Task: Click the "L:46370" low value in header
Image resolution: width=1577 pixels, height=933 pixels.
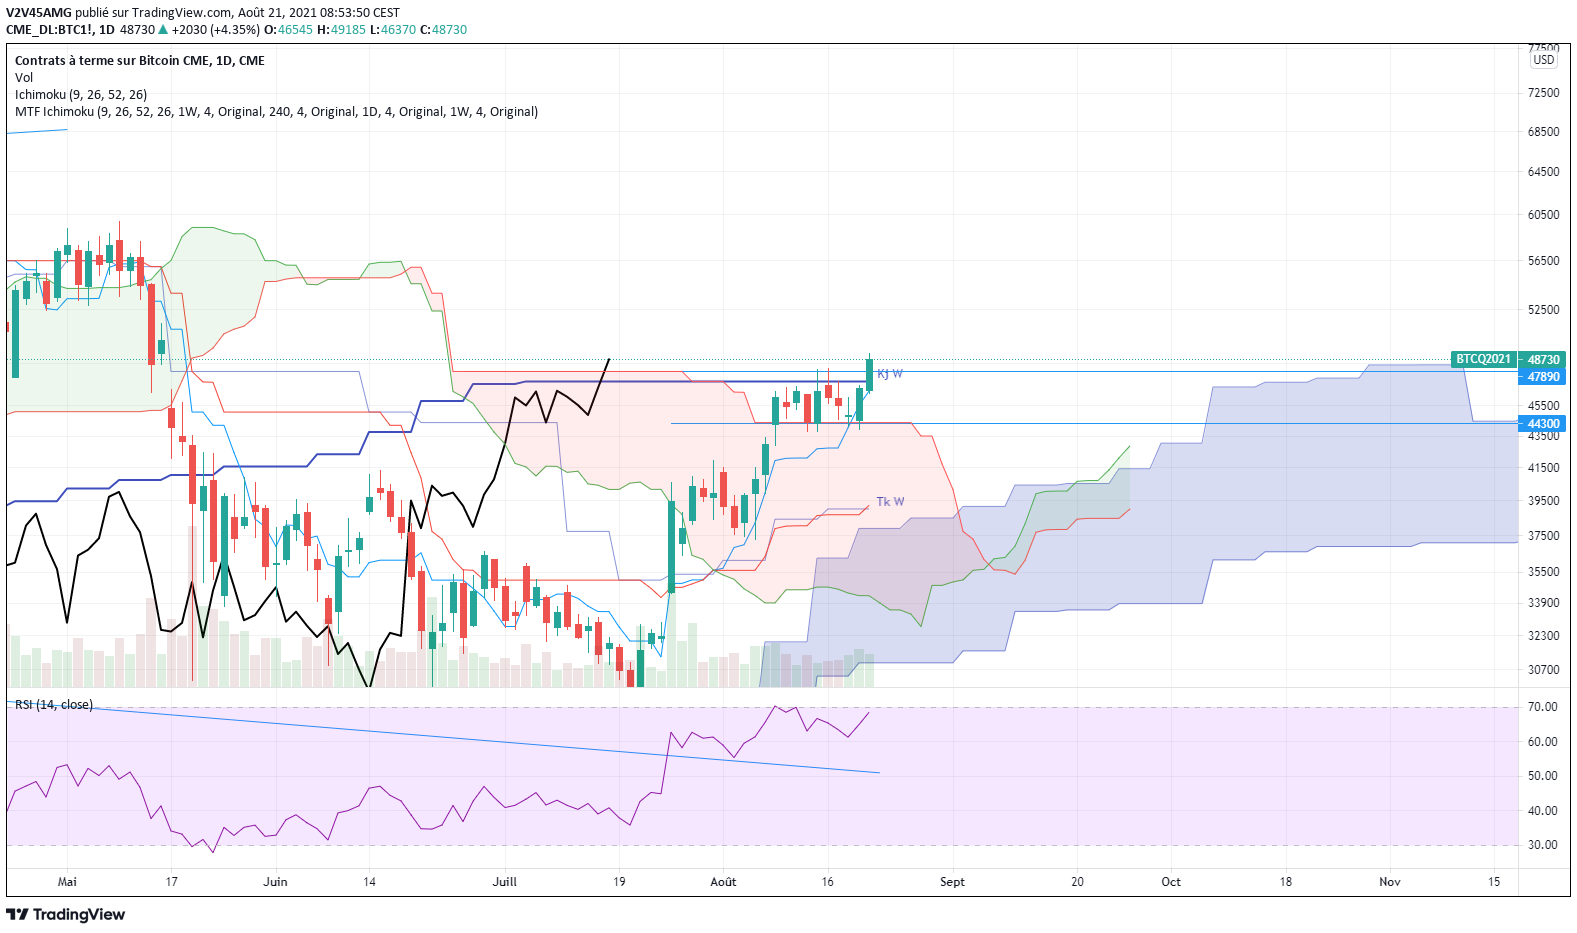Action: click(x=392, y=30)
